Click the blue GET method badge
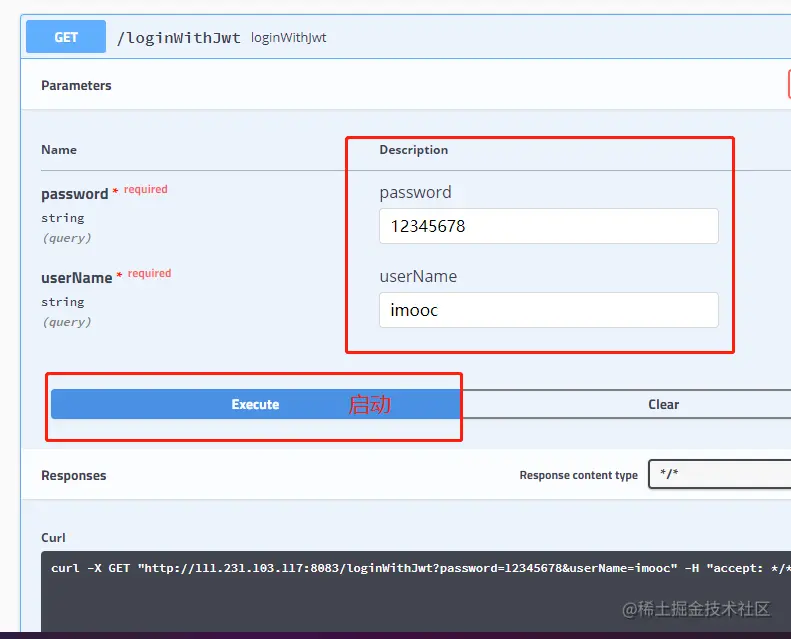The image size is (791, 639). coord(66,37)
